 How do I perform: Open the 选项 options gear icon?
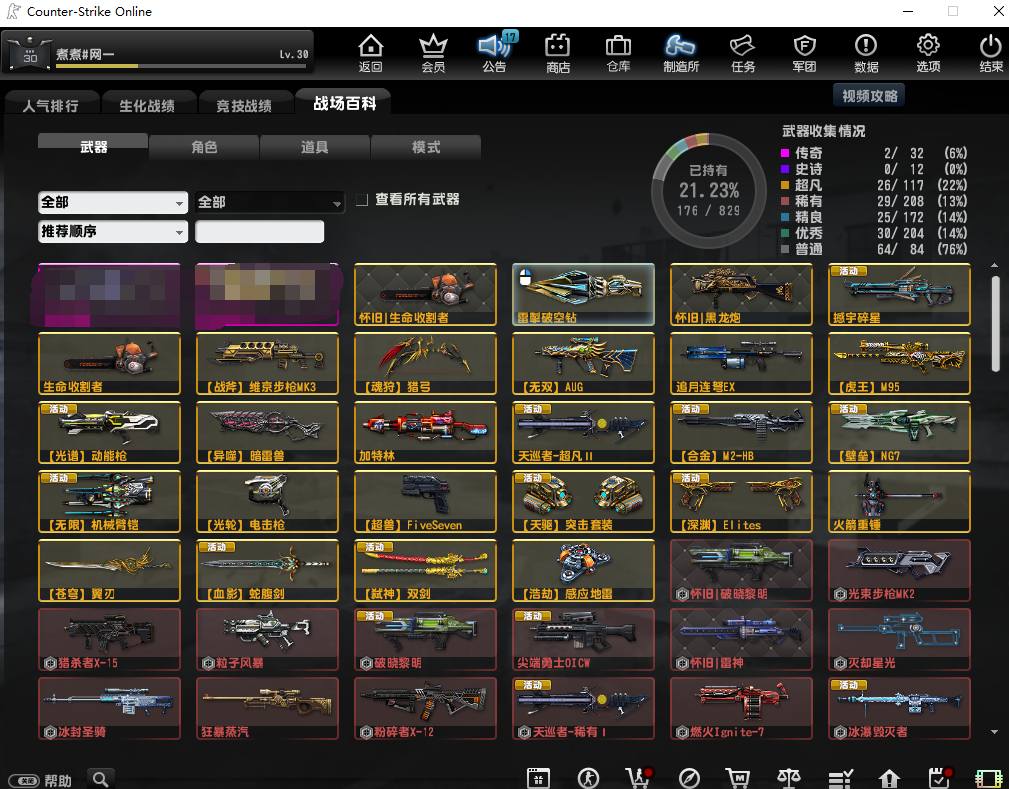(x=928, y=53)
